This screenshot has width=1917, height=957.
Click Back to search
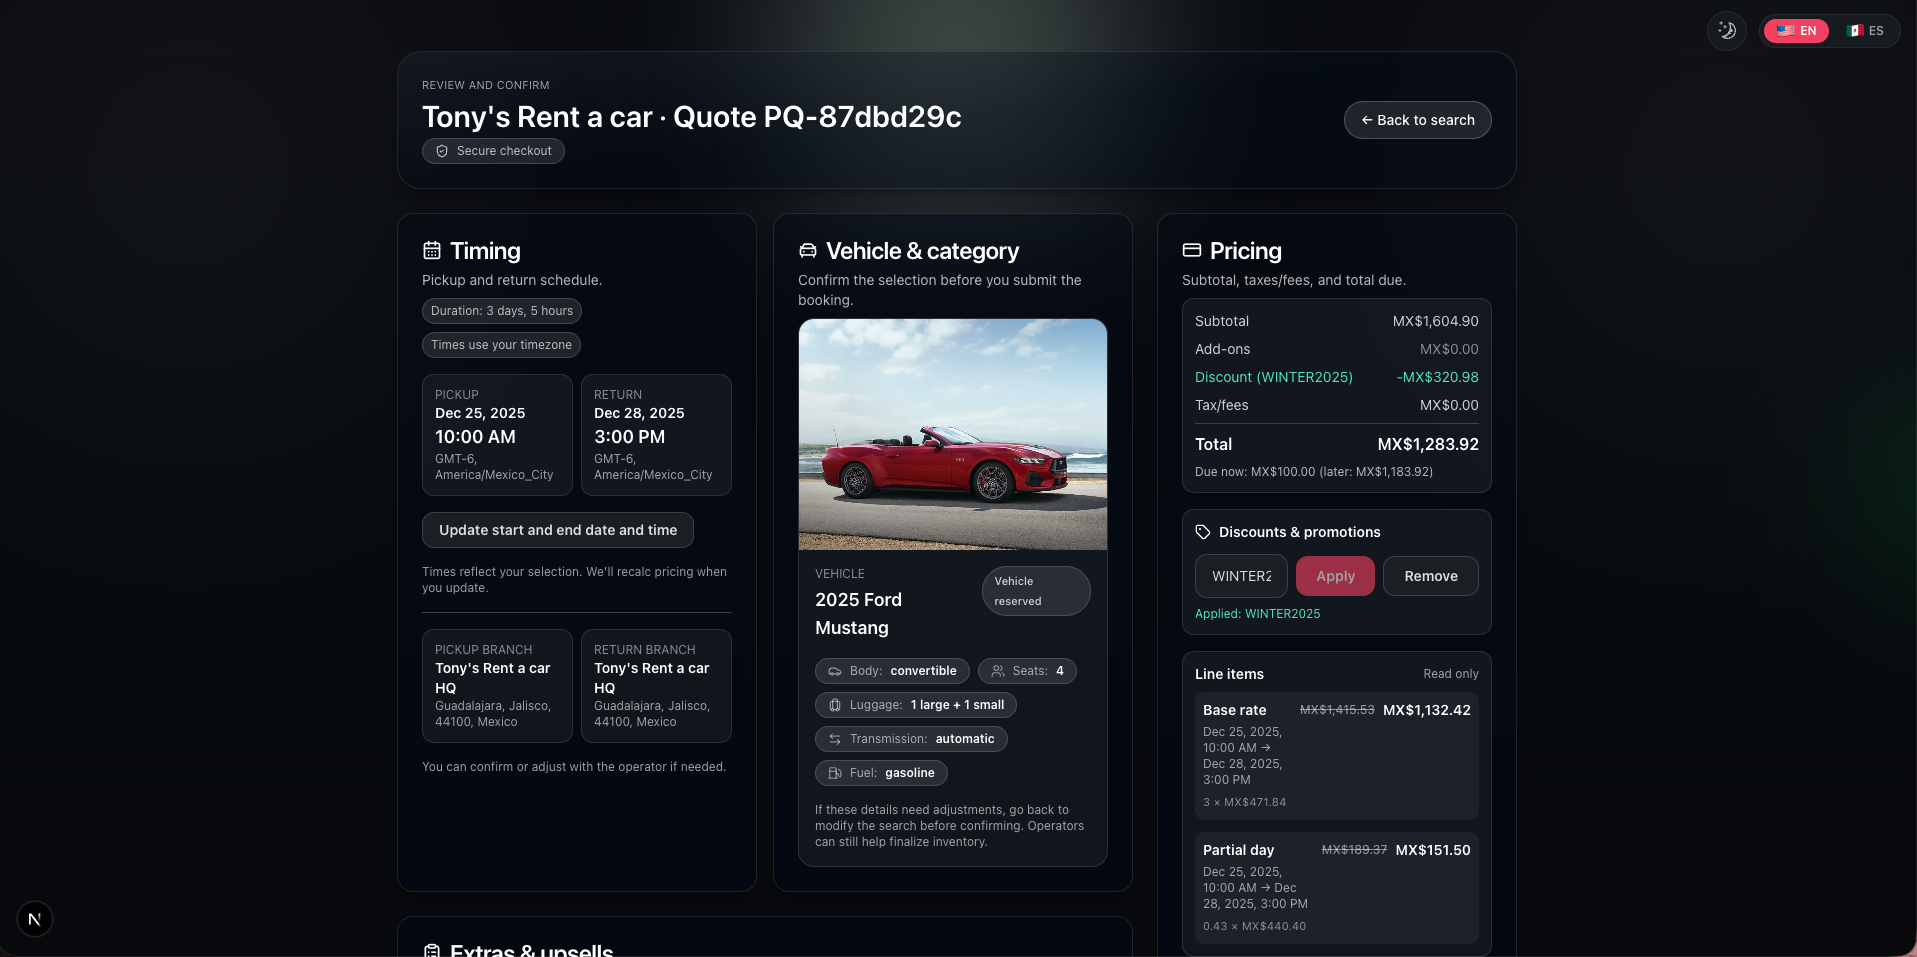(1417, 120)
